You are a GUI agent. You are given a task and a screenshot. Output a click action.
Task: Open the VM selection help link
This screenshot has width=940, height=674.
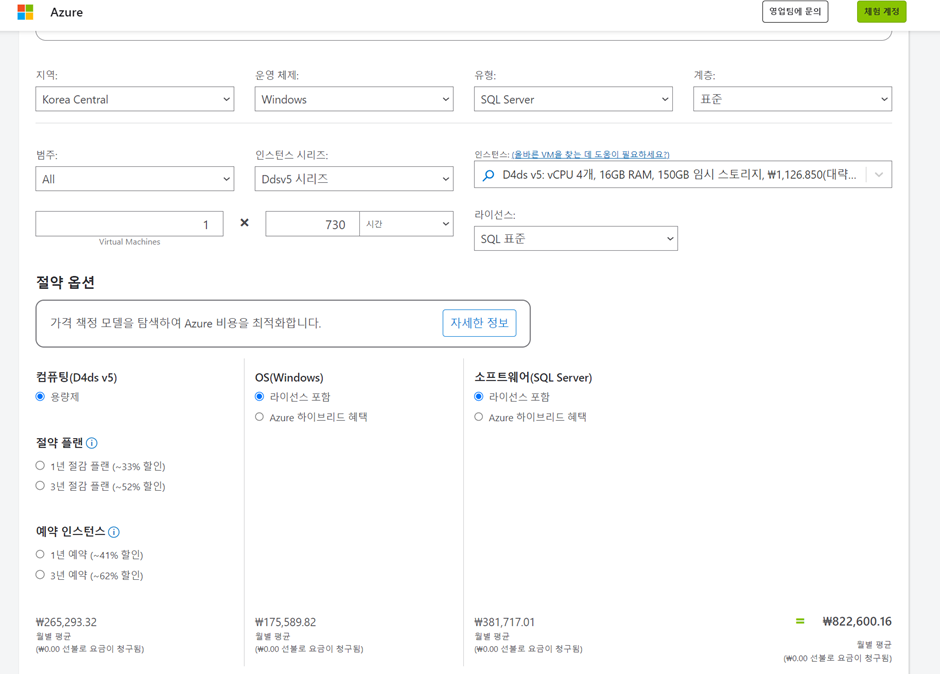[590, 155]
